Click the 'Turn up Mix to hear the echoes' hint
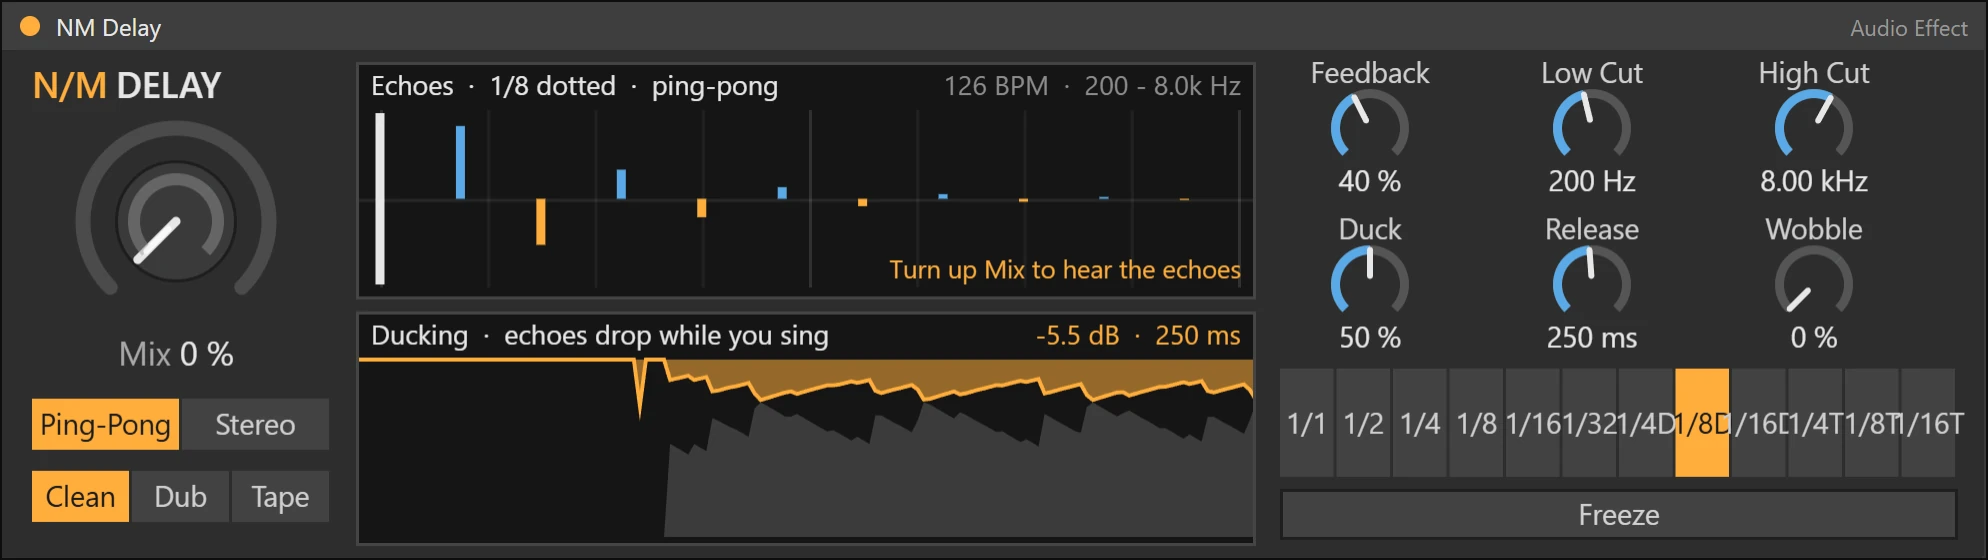Screen dimensions: 1988x560 (x=1065, y=270)
